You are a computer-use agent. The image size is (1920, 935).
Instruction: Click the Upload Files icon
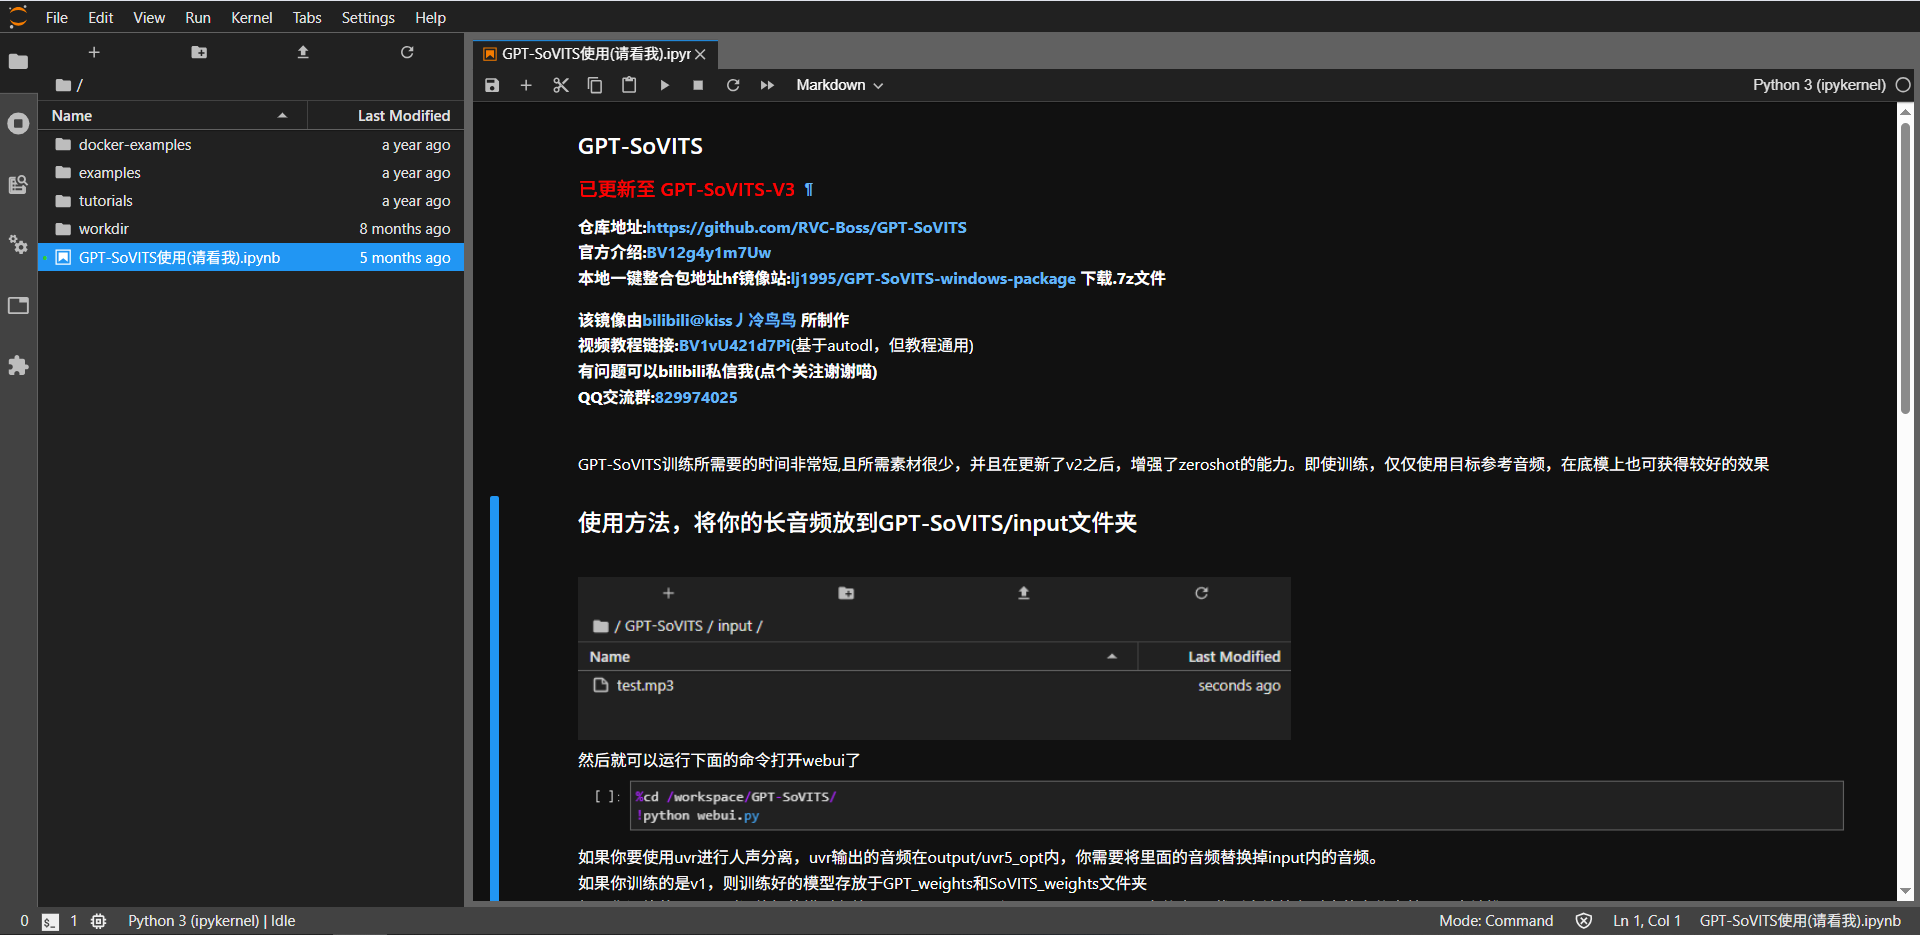[303, 52]
